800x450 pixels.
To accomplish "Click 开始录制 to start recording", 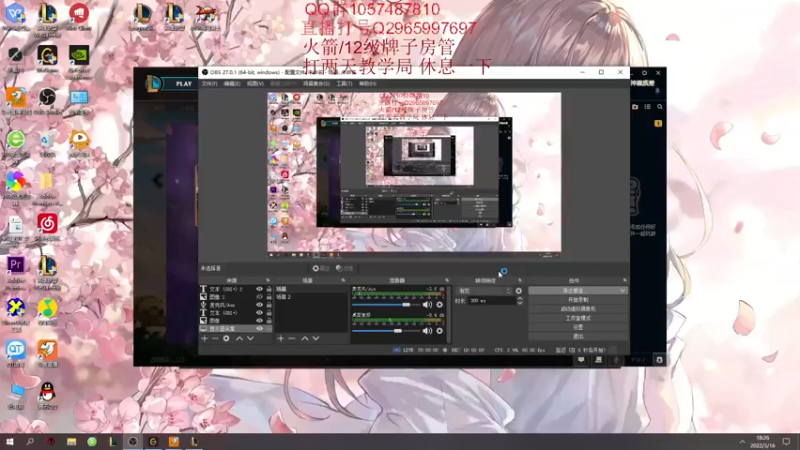I will 578,299.
